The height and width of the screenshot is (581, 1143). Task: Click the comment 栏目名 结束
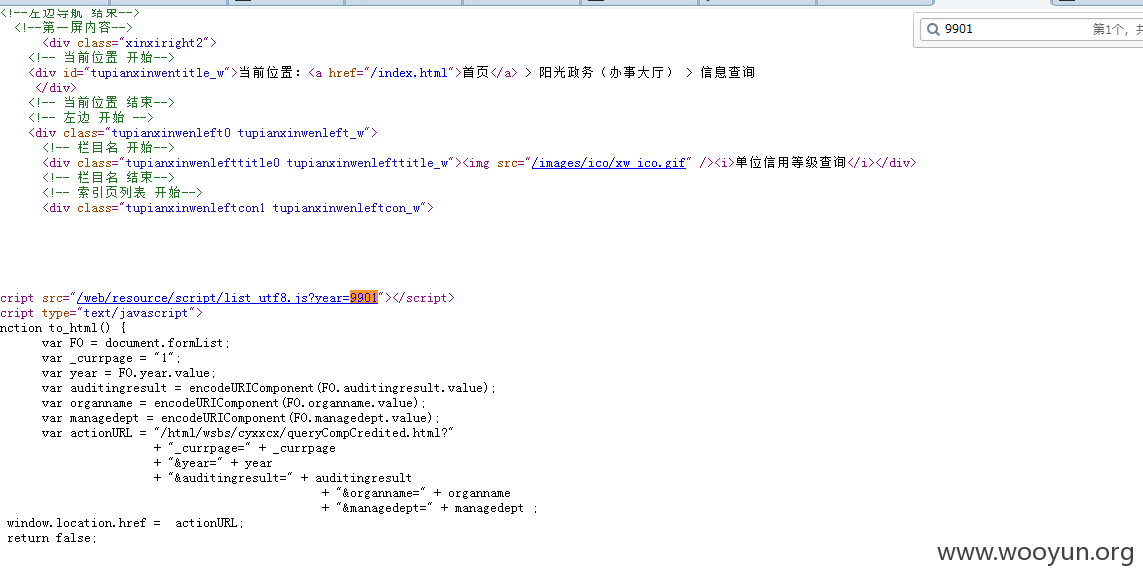coord(109,177)
